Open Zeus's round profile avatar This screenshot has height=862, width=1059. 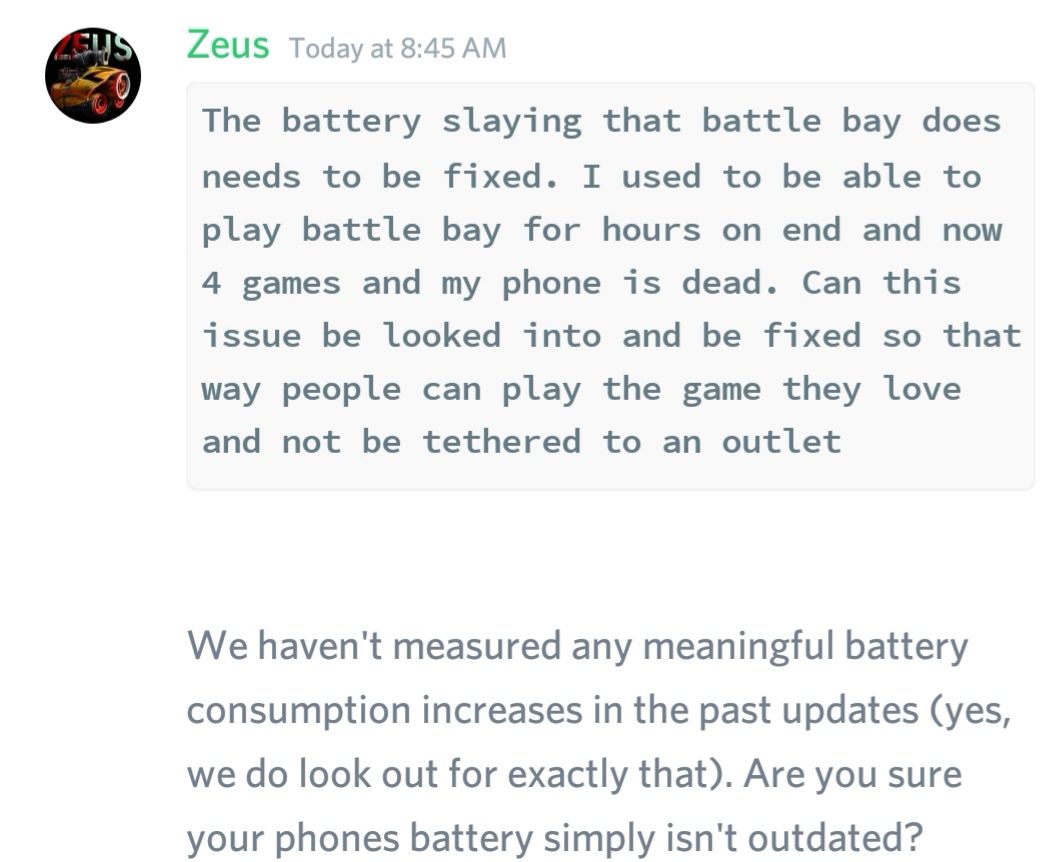93,76
